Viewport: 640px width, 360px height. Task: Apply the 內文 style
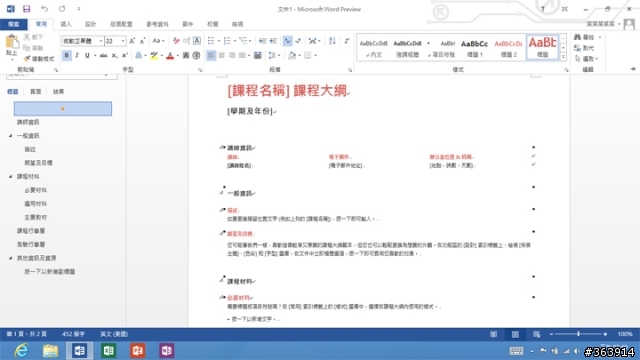(373, 48)
